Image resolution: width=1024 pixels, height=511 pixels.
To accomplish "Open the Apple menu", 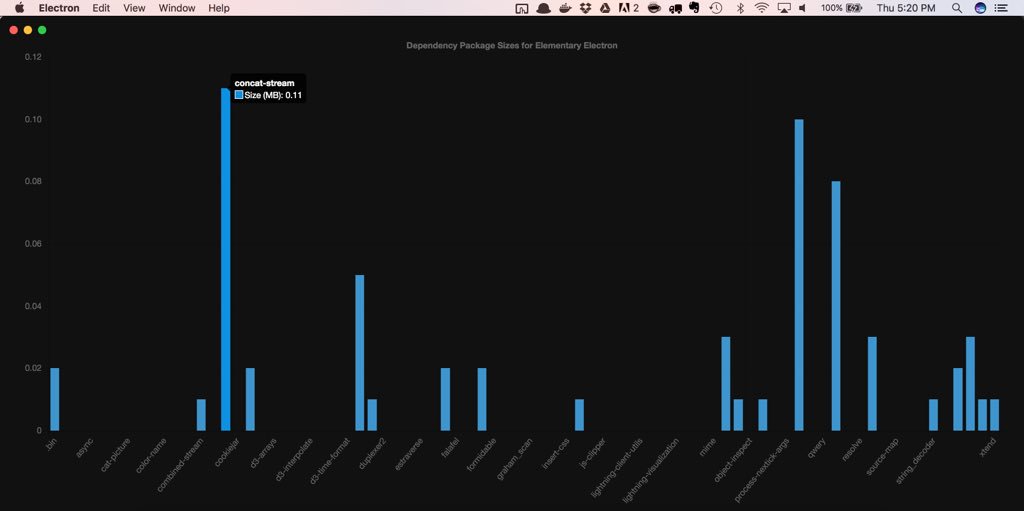I will point(19,8).
